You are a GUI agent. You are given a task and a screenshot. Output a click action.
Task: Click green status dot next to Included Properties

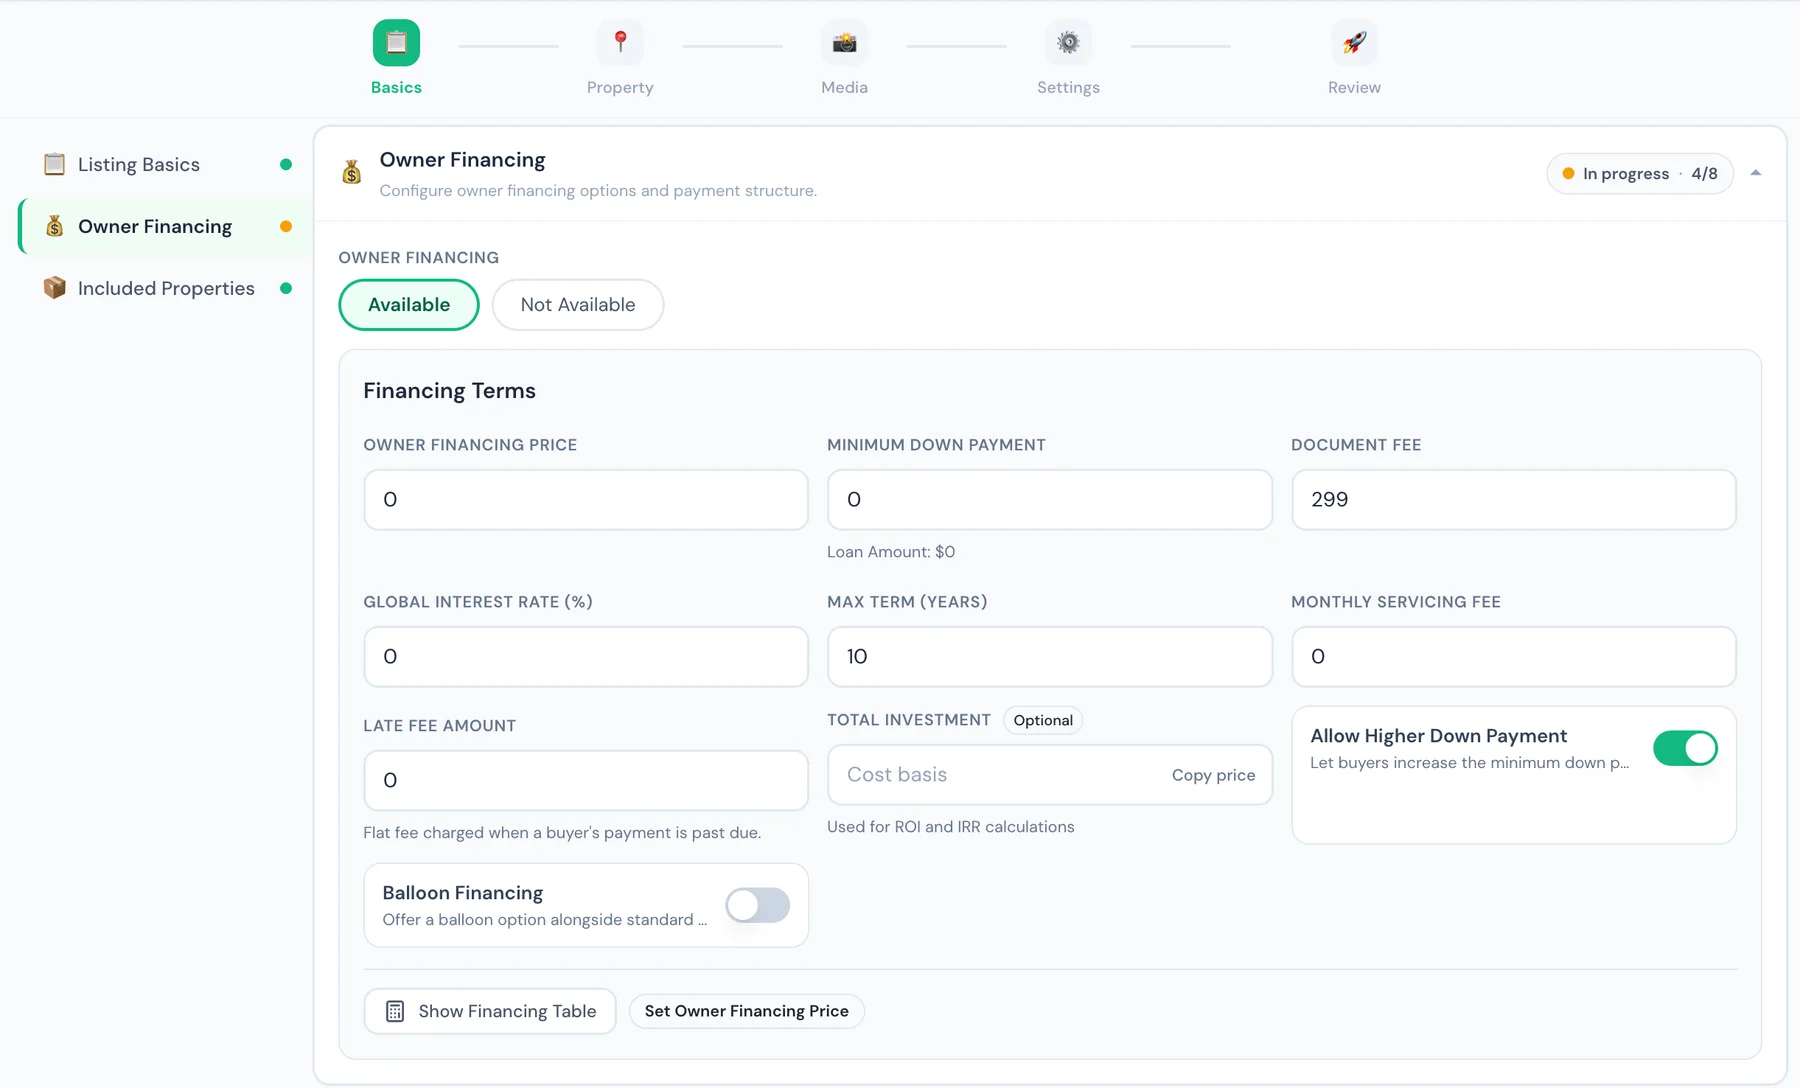tap(286, 288)
